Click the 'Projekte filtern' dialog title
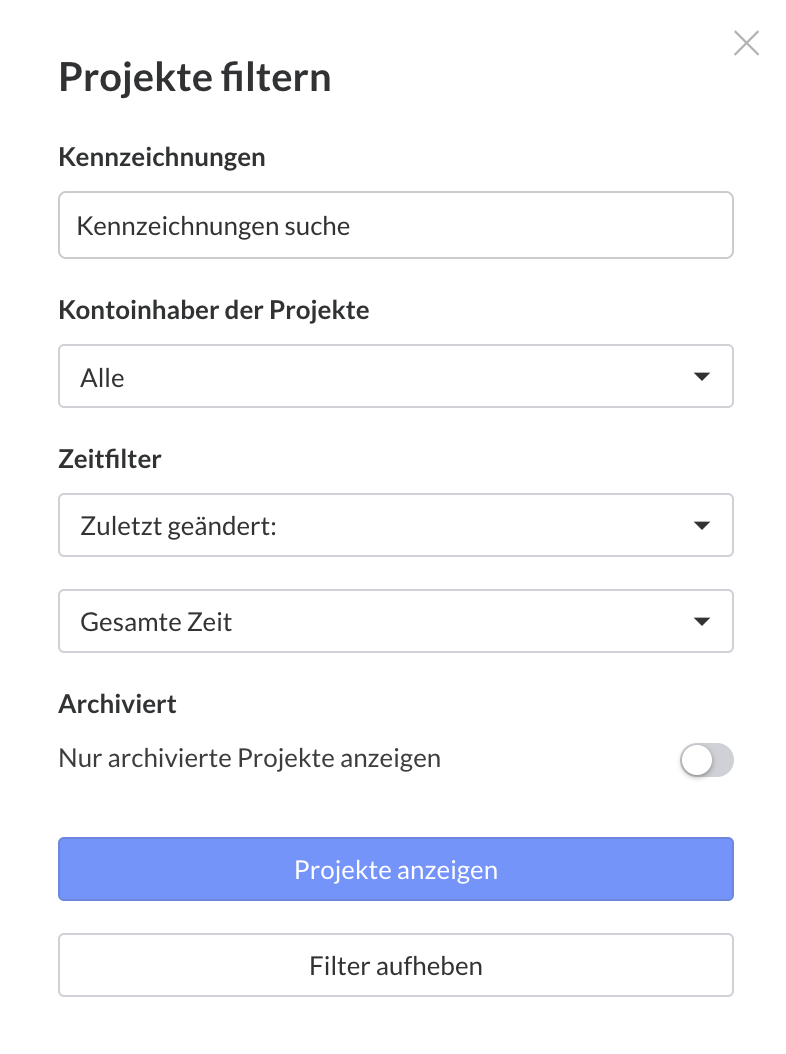786x1054 pixels. 195,78
